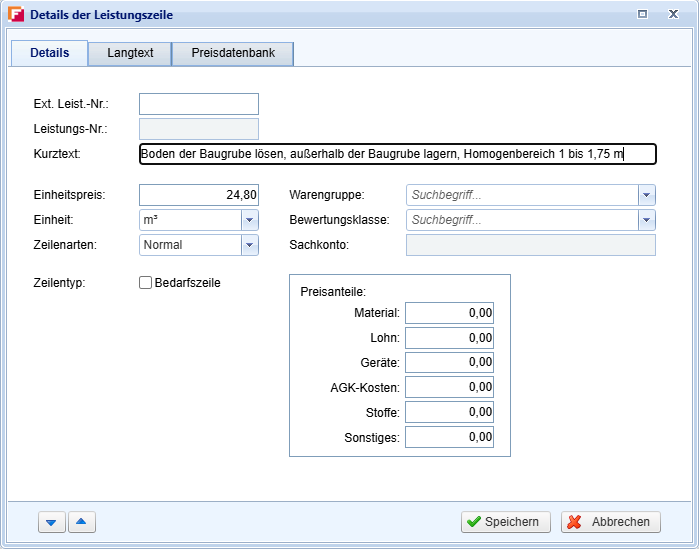Screen dimensions: 699x549
Task: Click into the Lohn price field
Action: point(449,338)
